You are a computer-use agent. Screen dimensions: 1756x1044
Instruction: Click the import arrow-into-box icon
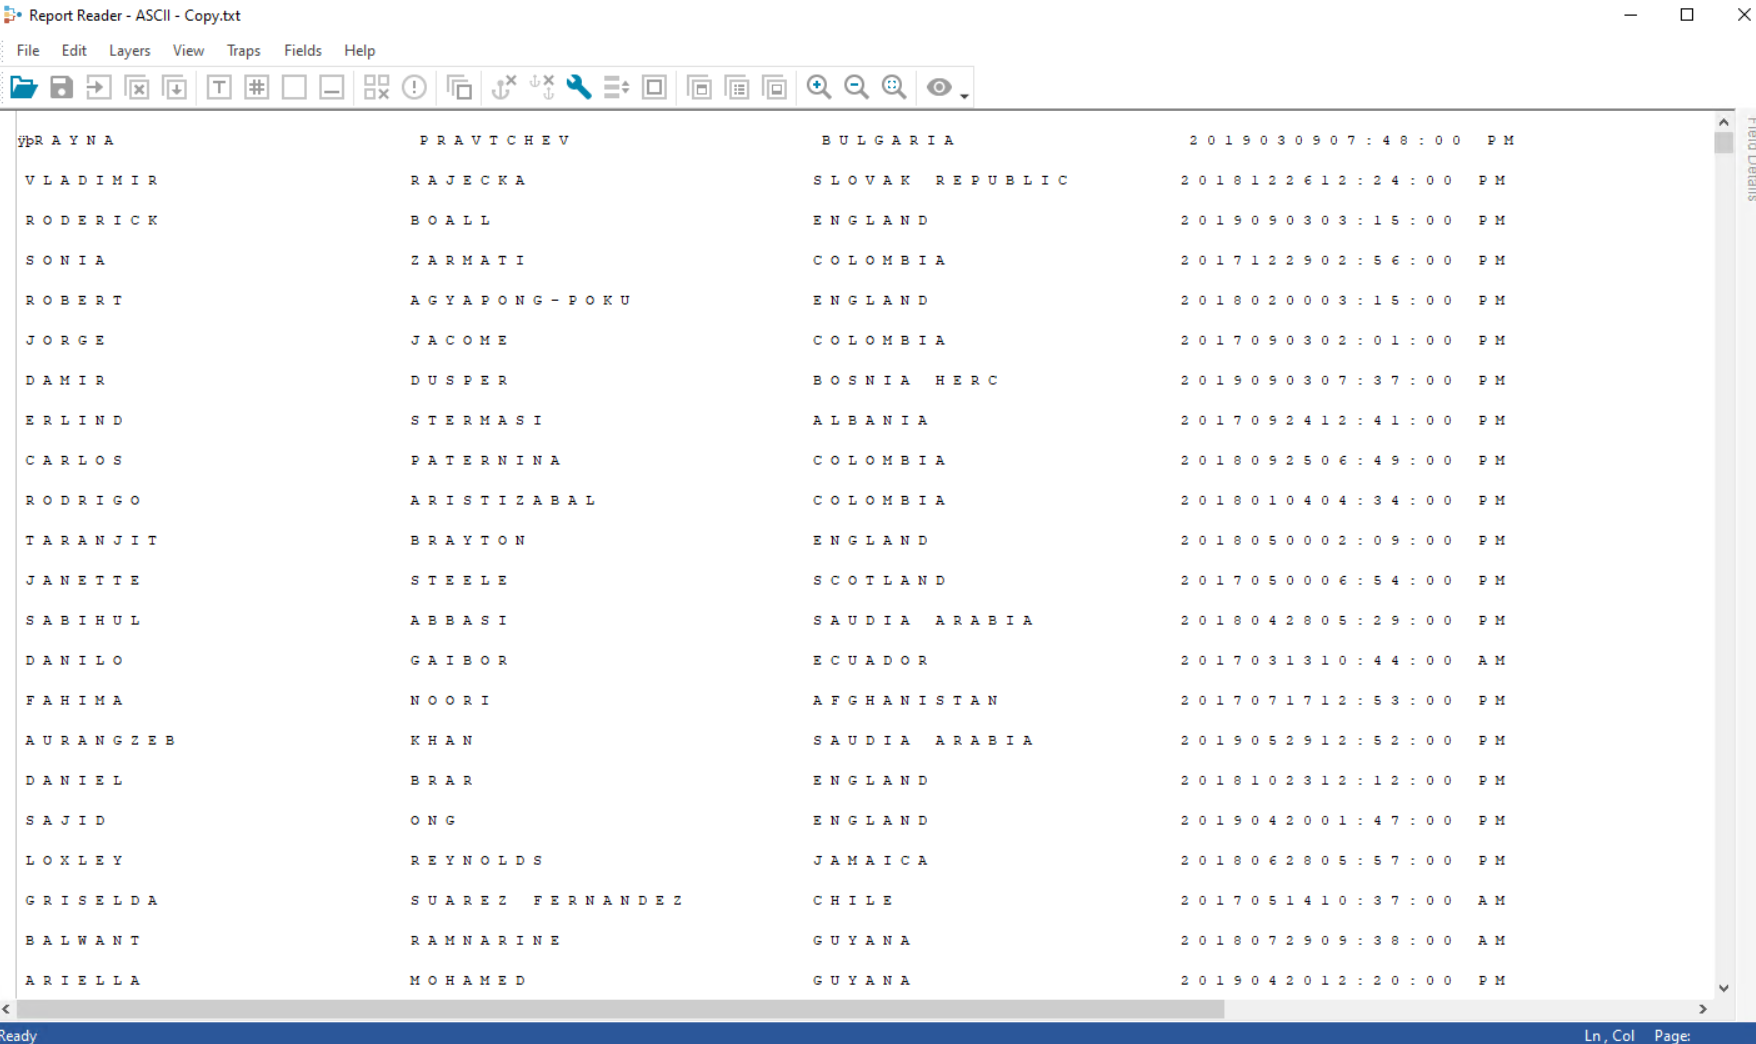(98, 87)
